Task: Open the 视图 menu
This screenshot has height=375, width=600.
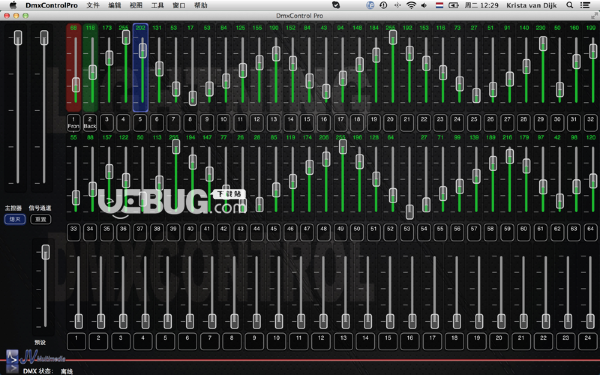Action: (x=136, y=5)
